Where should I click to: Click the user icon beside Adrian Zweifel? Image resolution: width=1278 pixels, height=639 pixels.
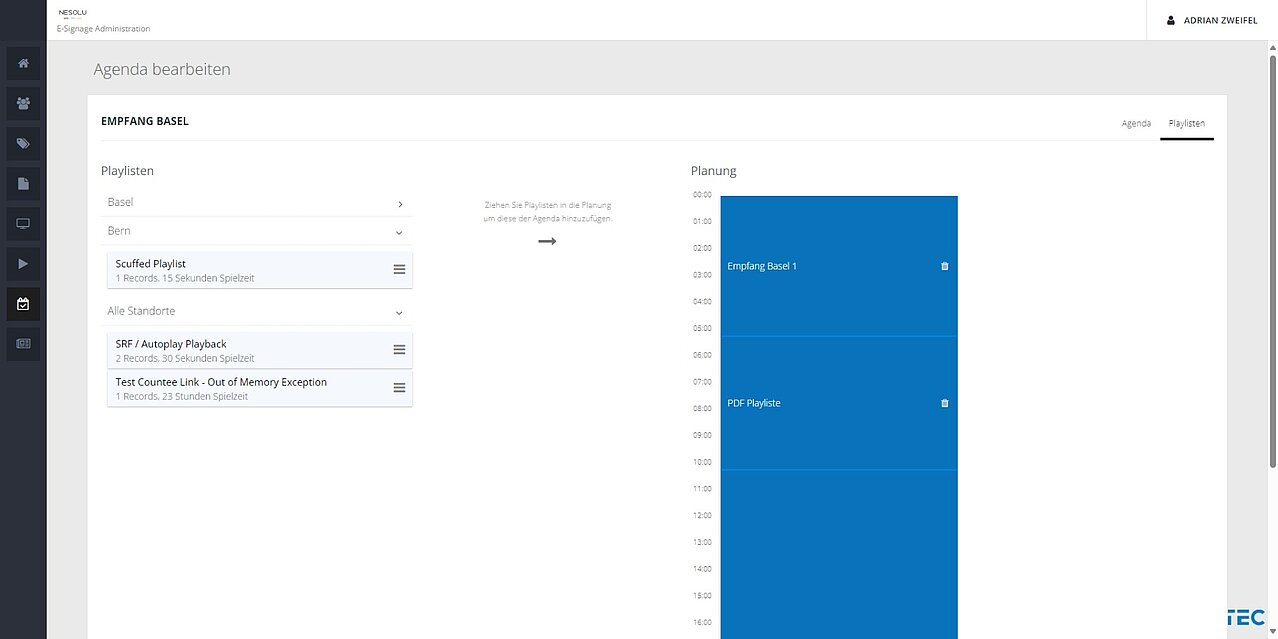(x=1171, y=20)
